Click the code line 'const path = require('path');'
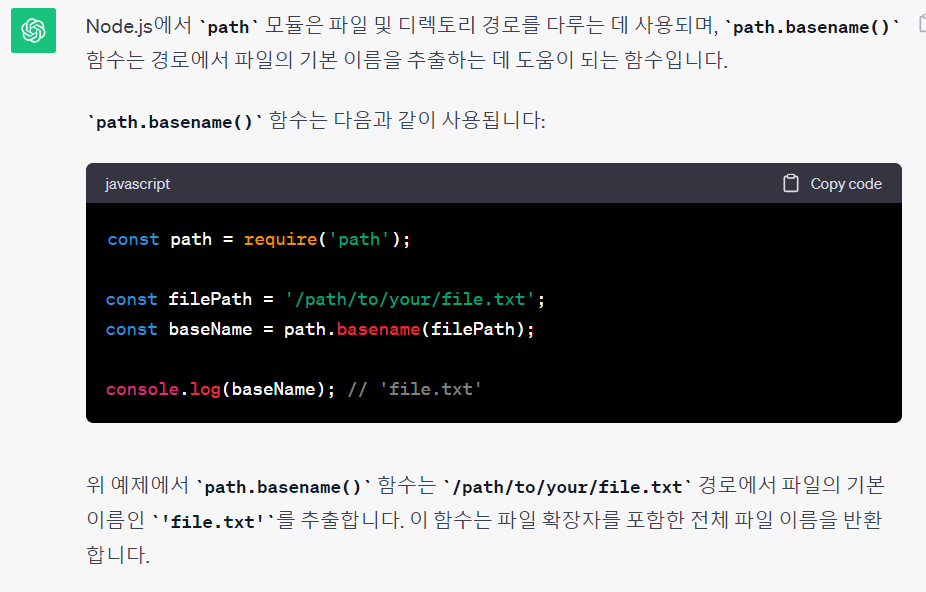The height and width of the screenshot is (592, 926). [259, 239]
